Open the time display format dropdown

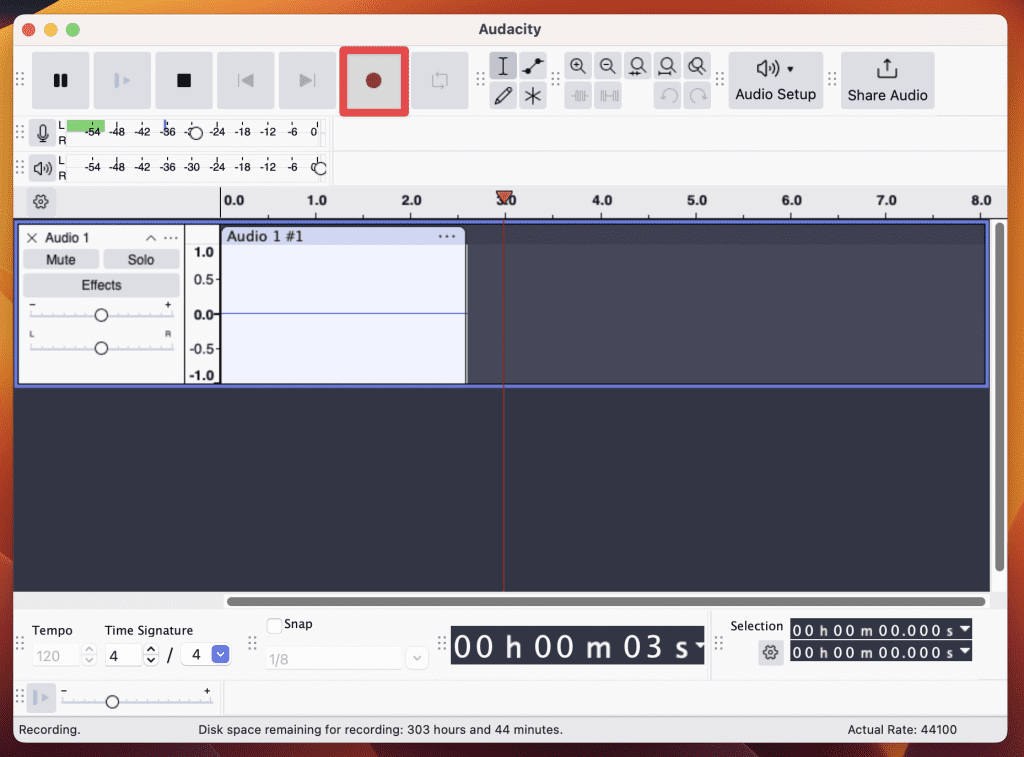coord(699,645)
